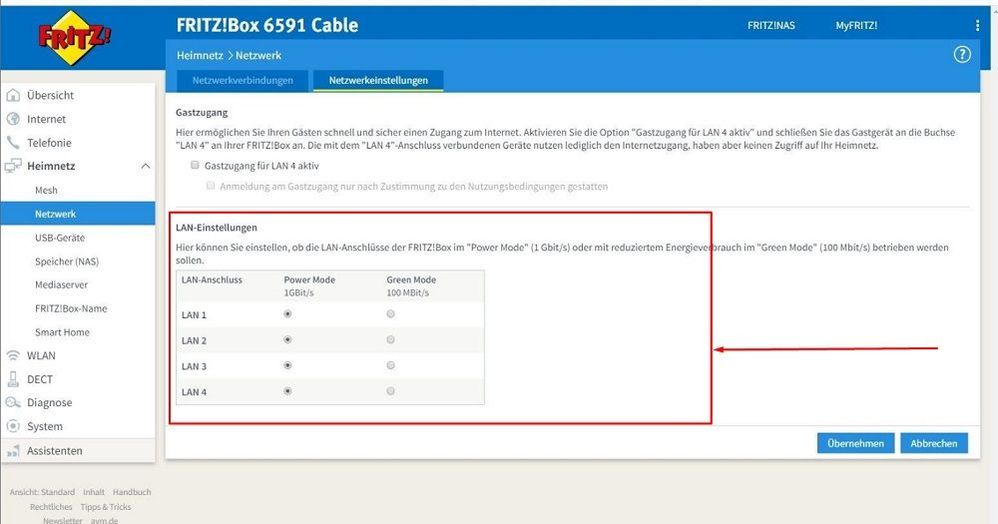Open the Rechtliches footer link

[51, 507]
